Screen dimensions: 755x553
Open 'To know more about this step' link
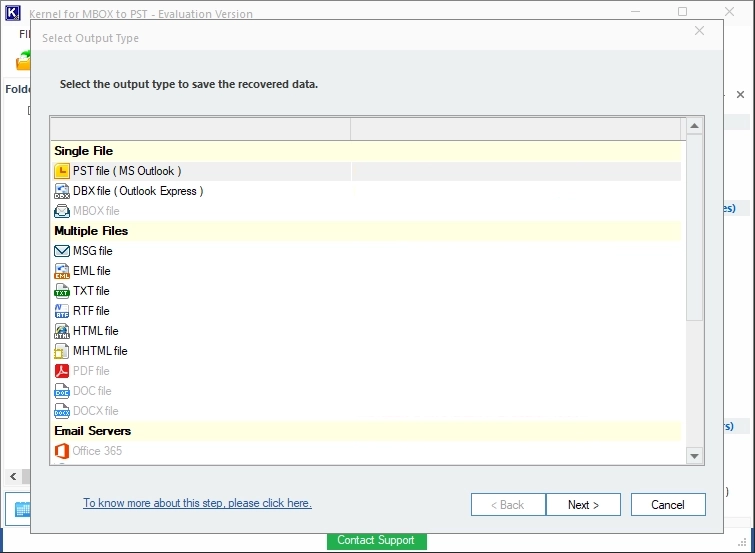click(x=197, y=503)
